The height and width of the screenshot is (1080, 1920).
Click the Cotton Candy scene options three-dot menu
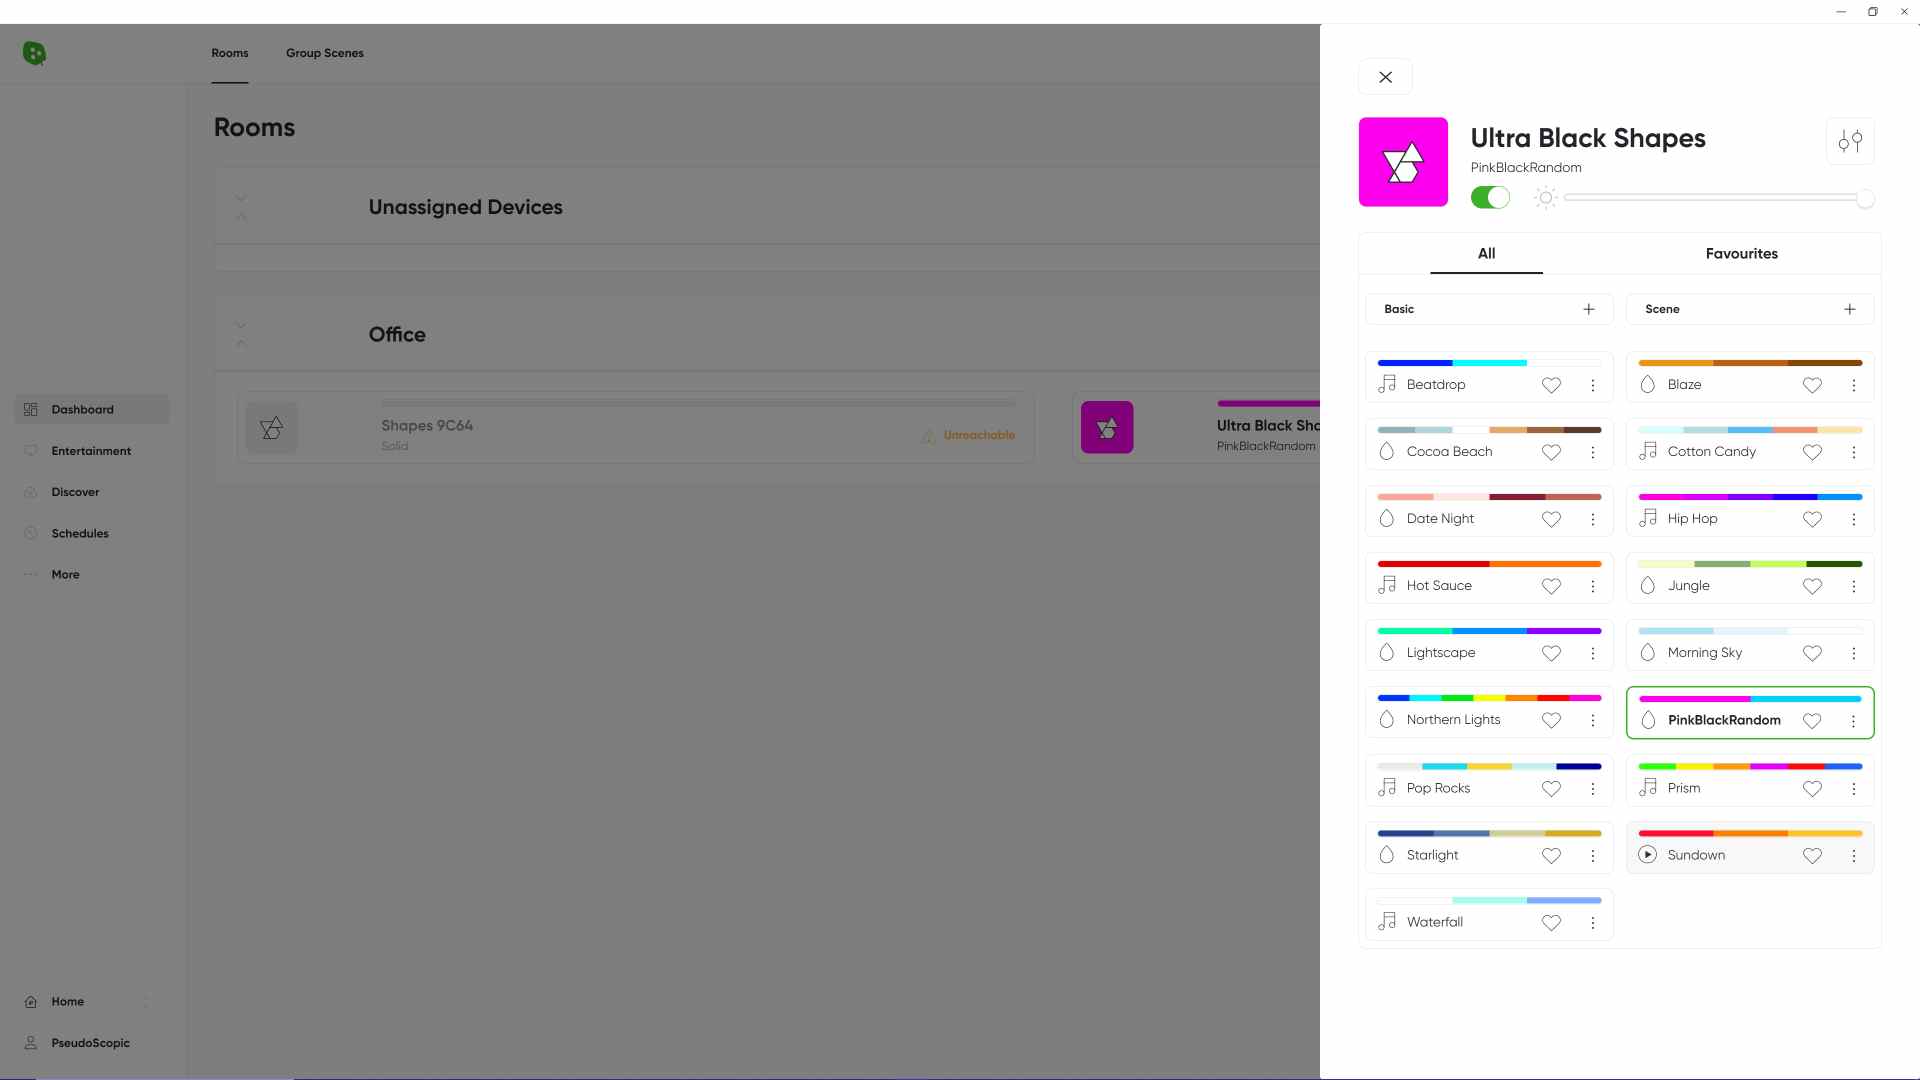[x=1854, y=452]
